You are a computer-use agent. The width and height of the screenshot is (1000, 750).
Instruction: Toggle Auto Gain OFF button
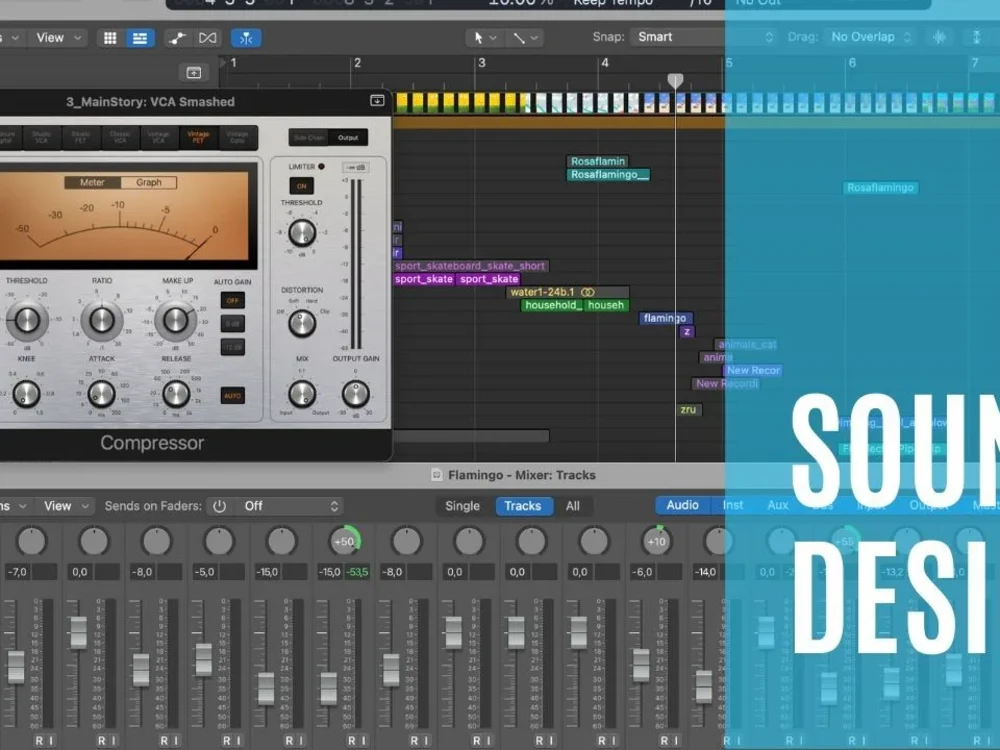(232, 300)
